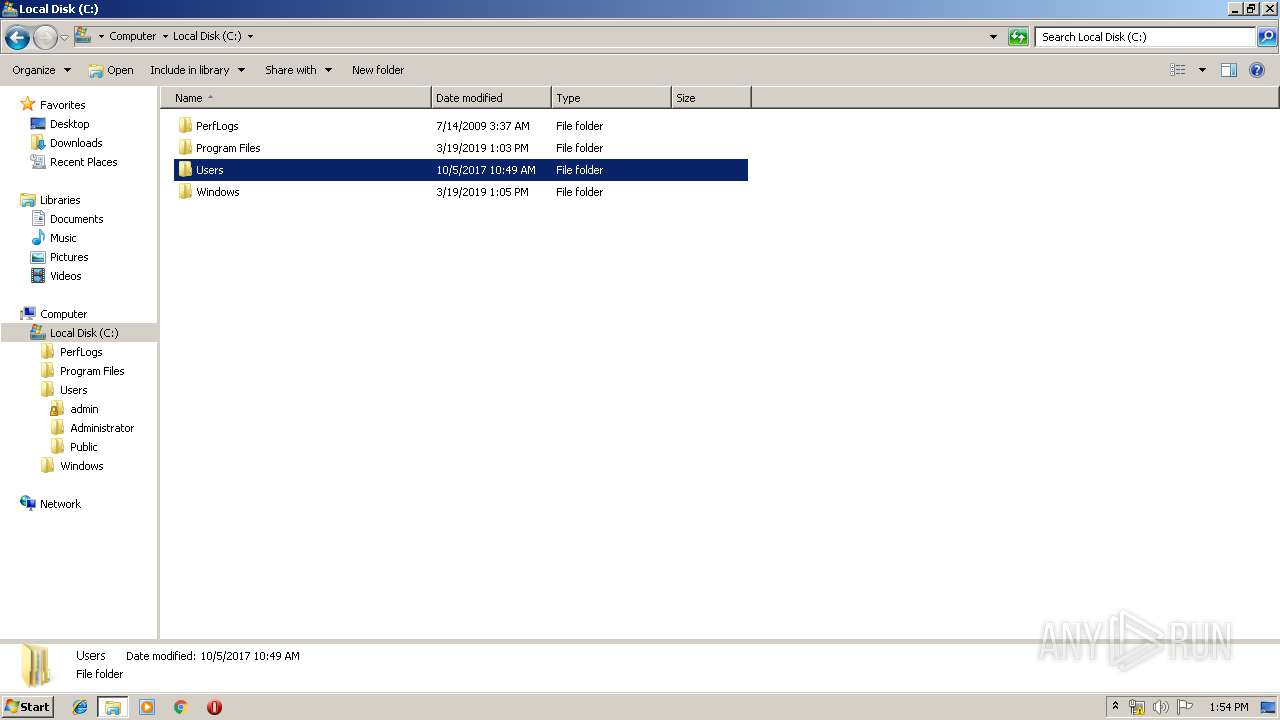Open Desktop under Favorites
This screenshot has width=1280, height=720.
[69, 124]
